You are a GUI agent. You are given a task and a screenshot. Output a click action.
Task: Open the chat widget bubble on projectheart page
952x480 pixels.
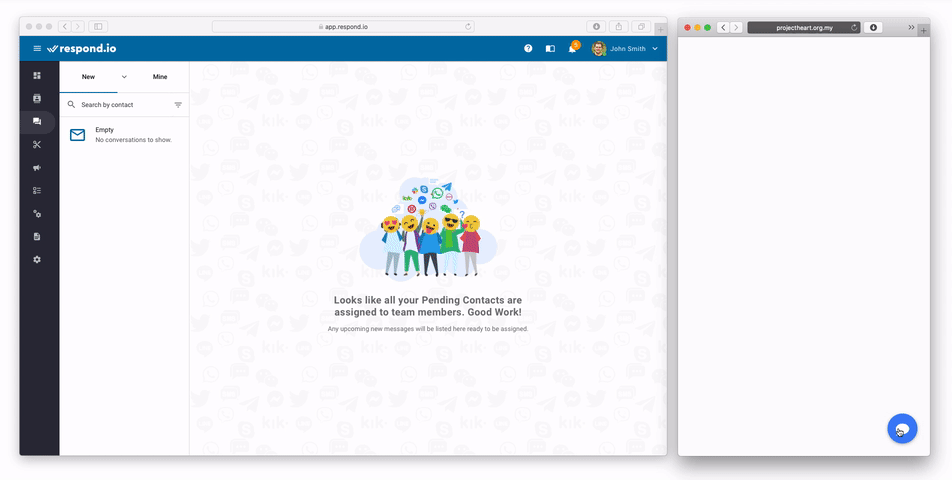902,429
